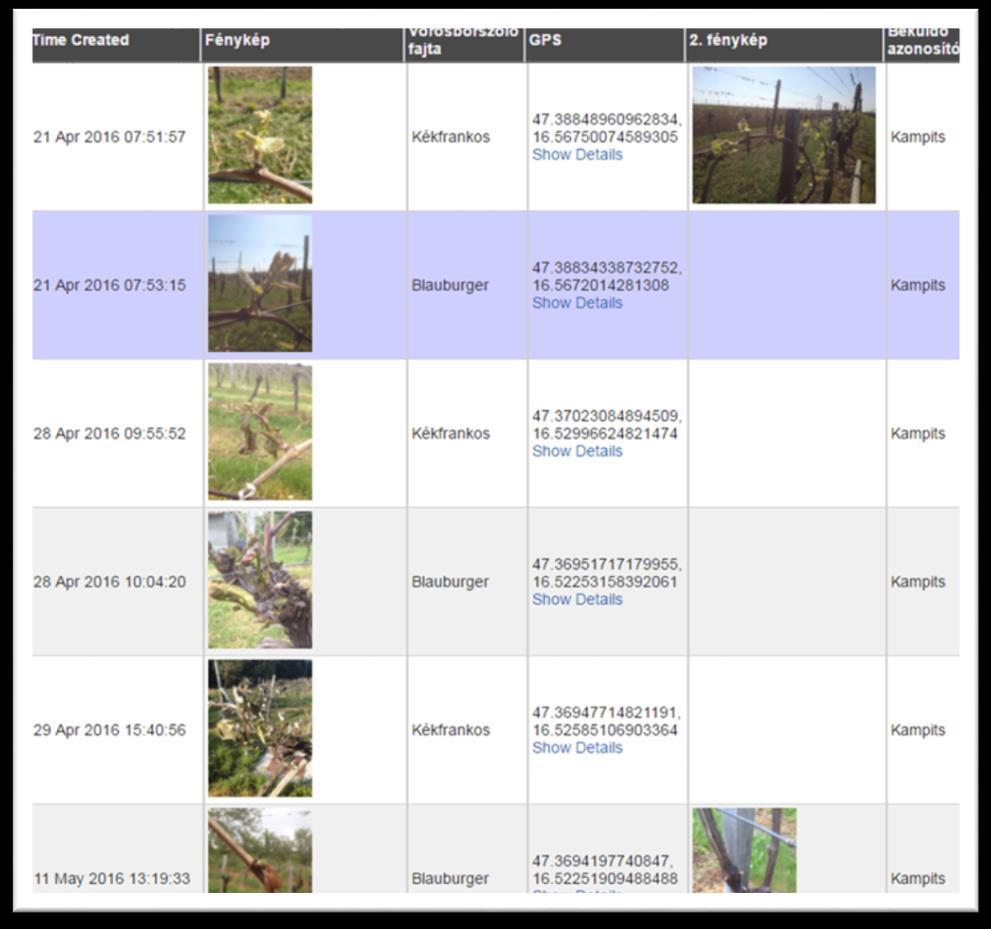
Task: Open Show Details for 21 Apr 07:53:15 row
Action: (x=577, y=303)
